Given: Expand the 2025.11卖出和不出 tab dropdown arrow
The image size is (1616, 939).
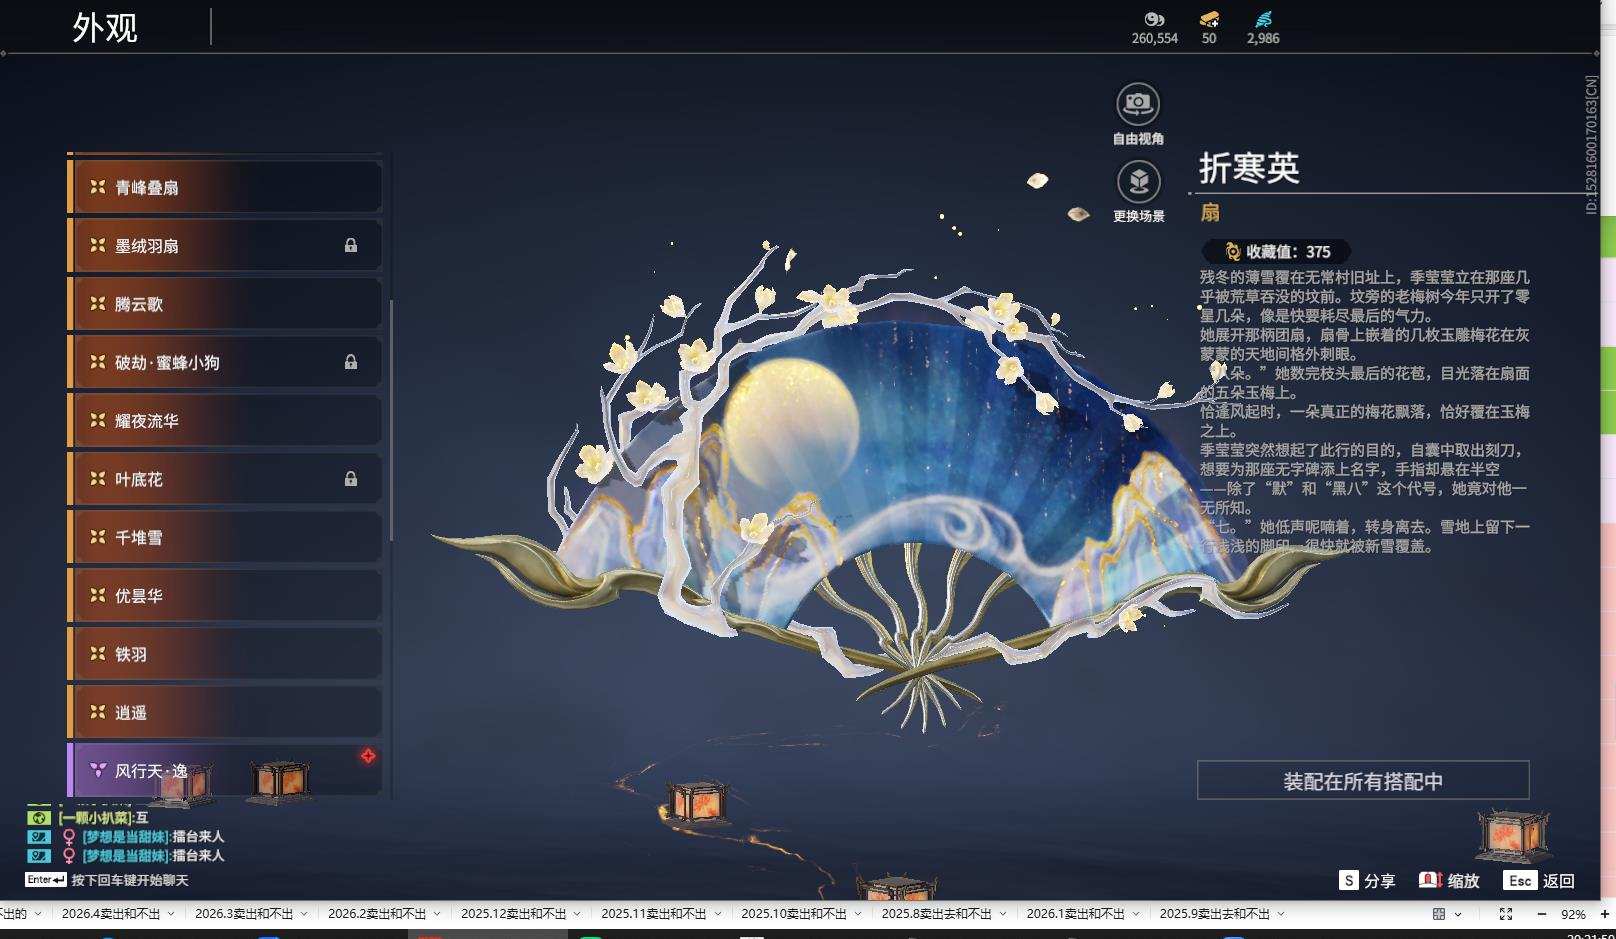Looking at the screenshot, I should click(717, 914).
